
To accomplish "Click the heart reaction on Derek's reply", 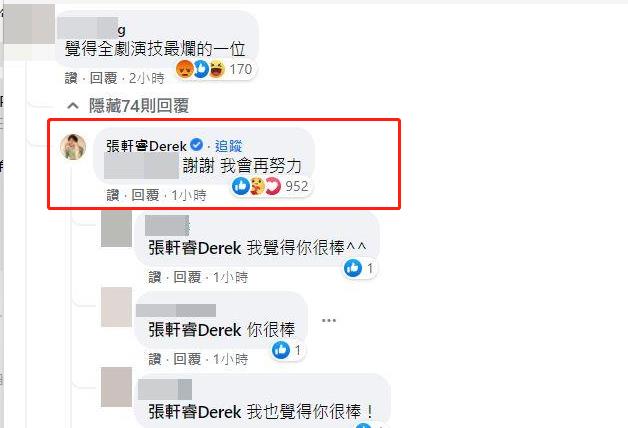I will [x=273, y=186].
